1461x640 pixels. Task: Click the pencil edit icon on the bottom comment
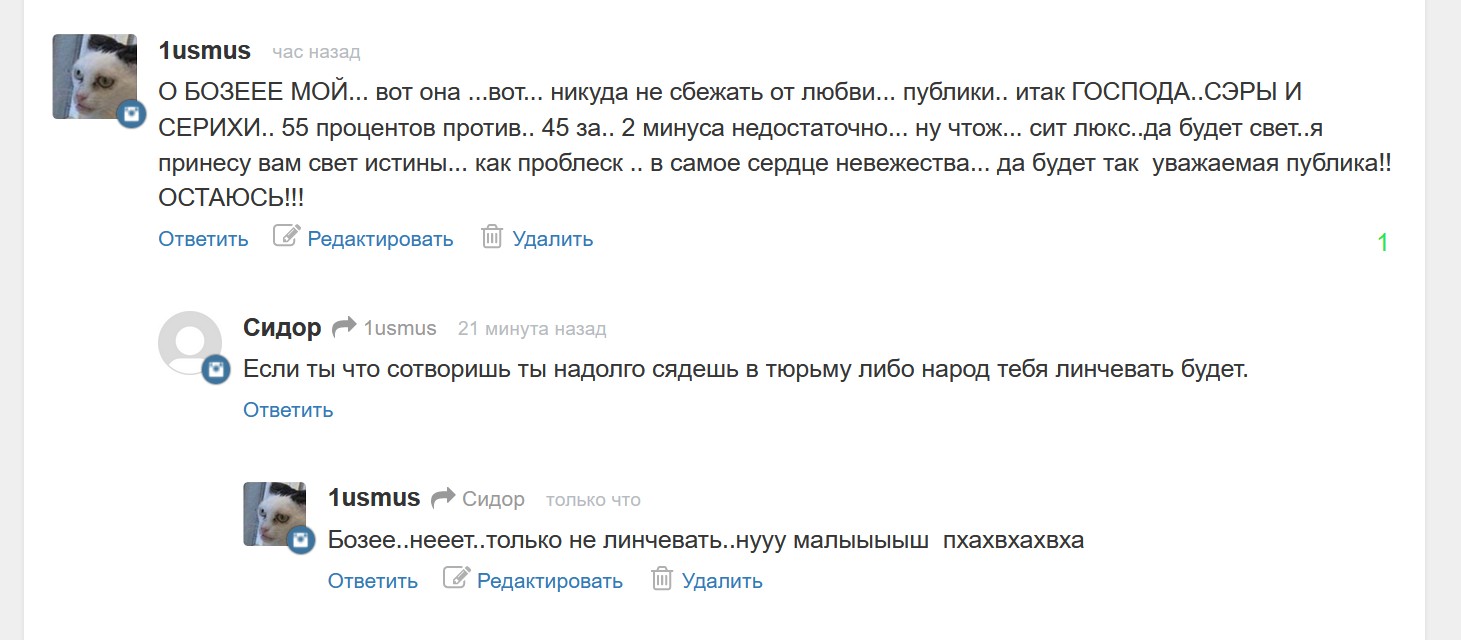click(x=456, y=579)
